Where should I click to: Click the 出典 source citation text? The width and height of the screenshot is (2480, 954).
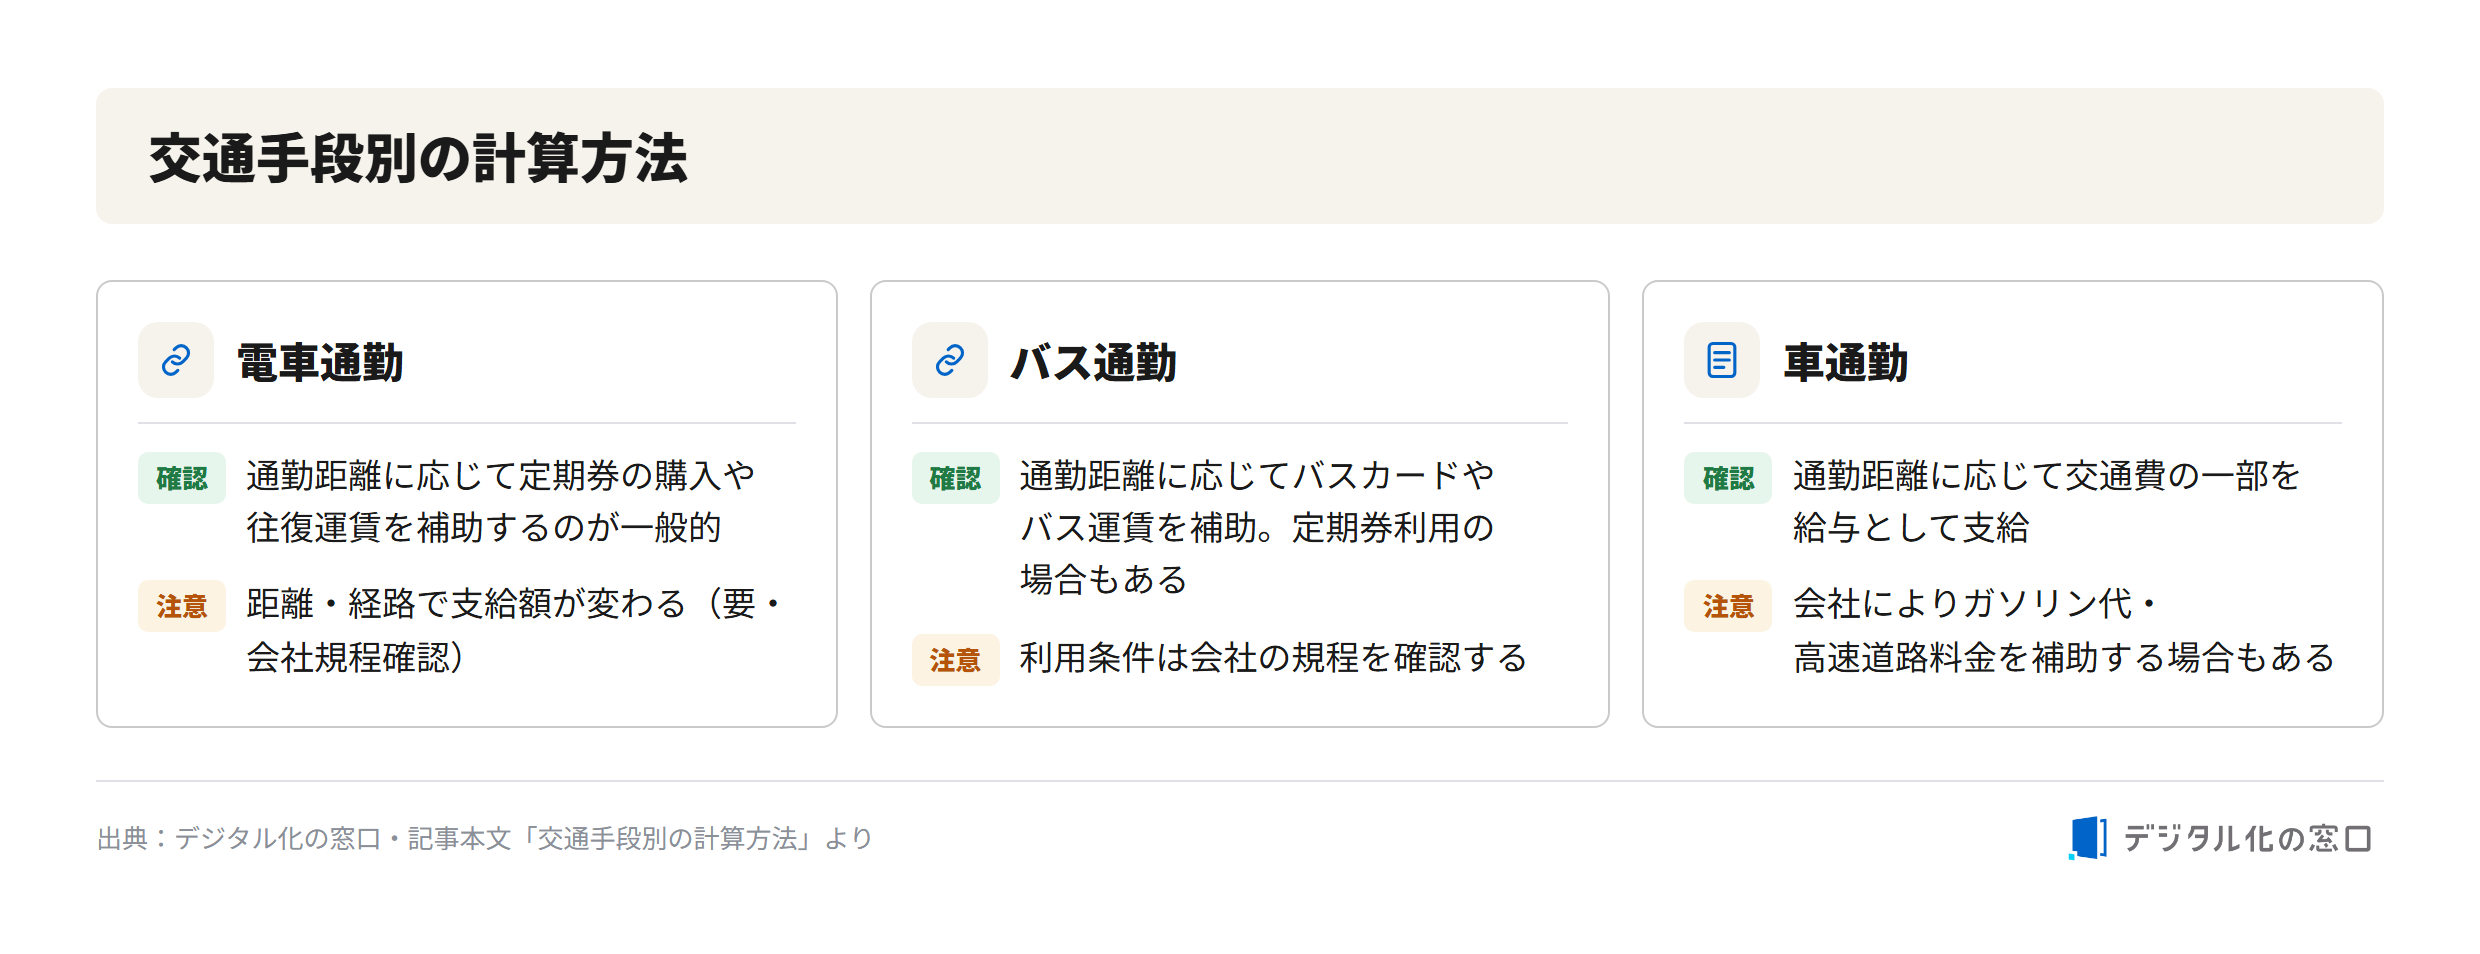(x=485, y=838)
